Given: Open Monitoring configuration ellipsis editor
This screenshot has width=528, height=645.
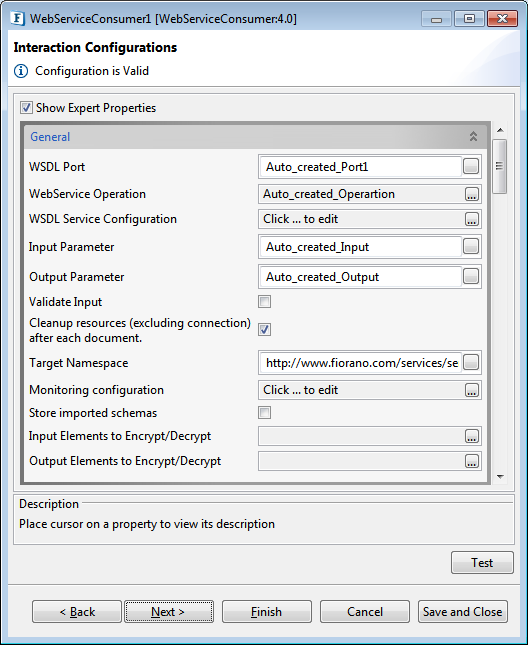Looking at the screenshot, I should [x=472, y=390].
